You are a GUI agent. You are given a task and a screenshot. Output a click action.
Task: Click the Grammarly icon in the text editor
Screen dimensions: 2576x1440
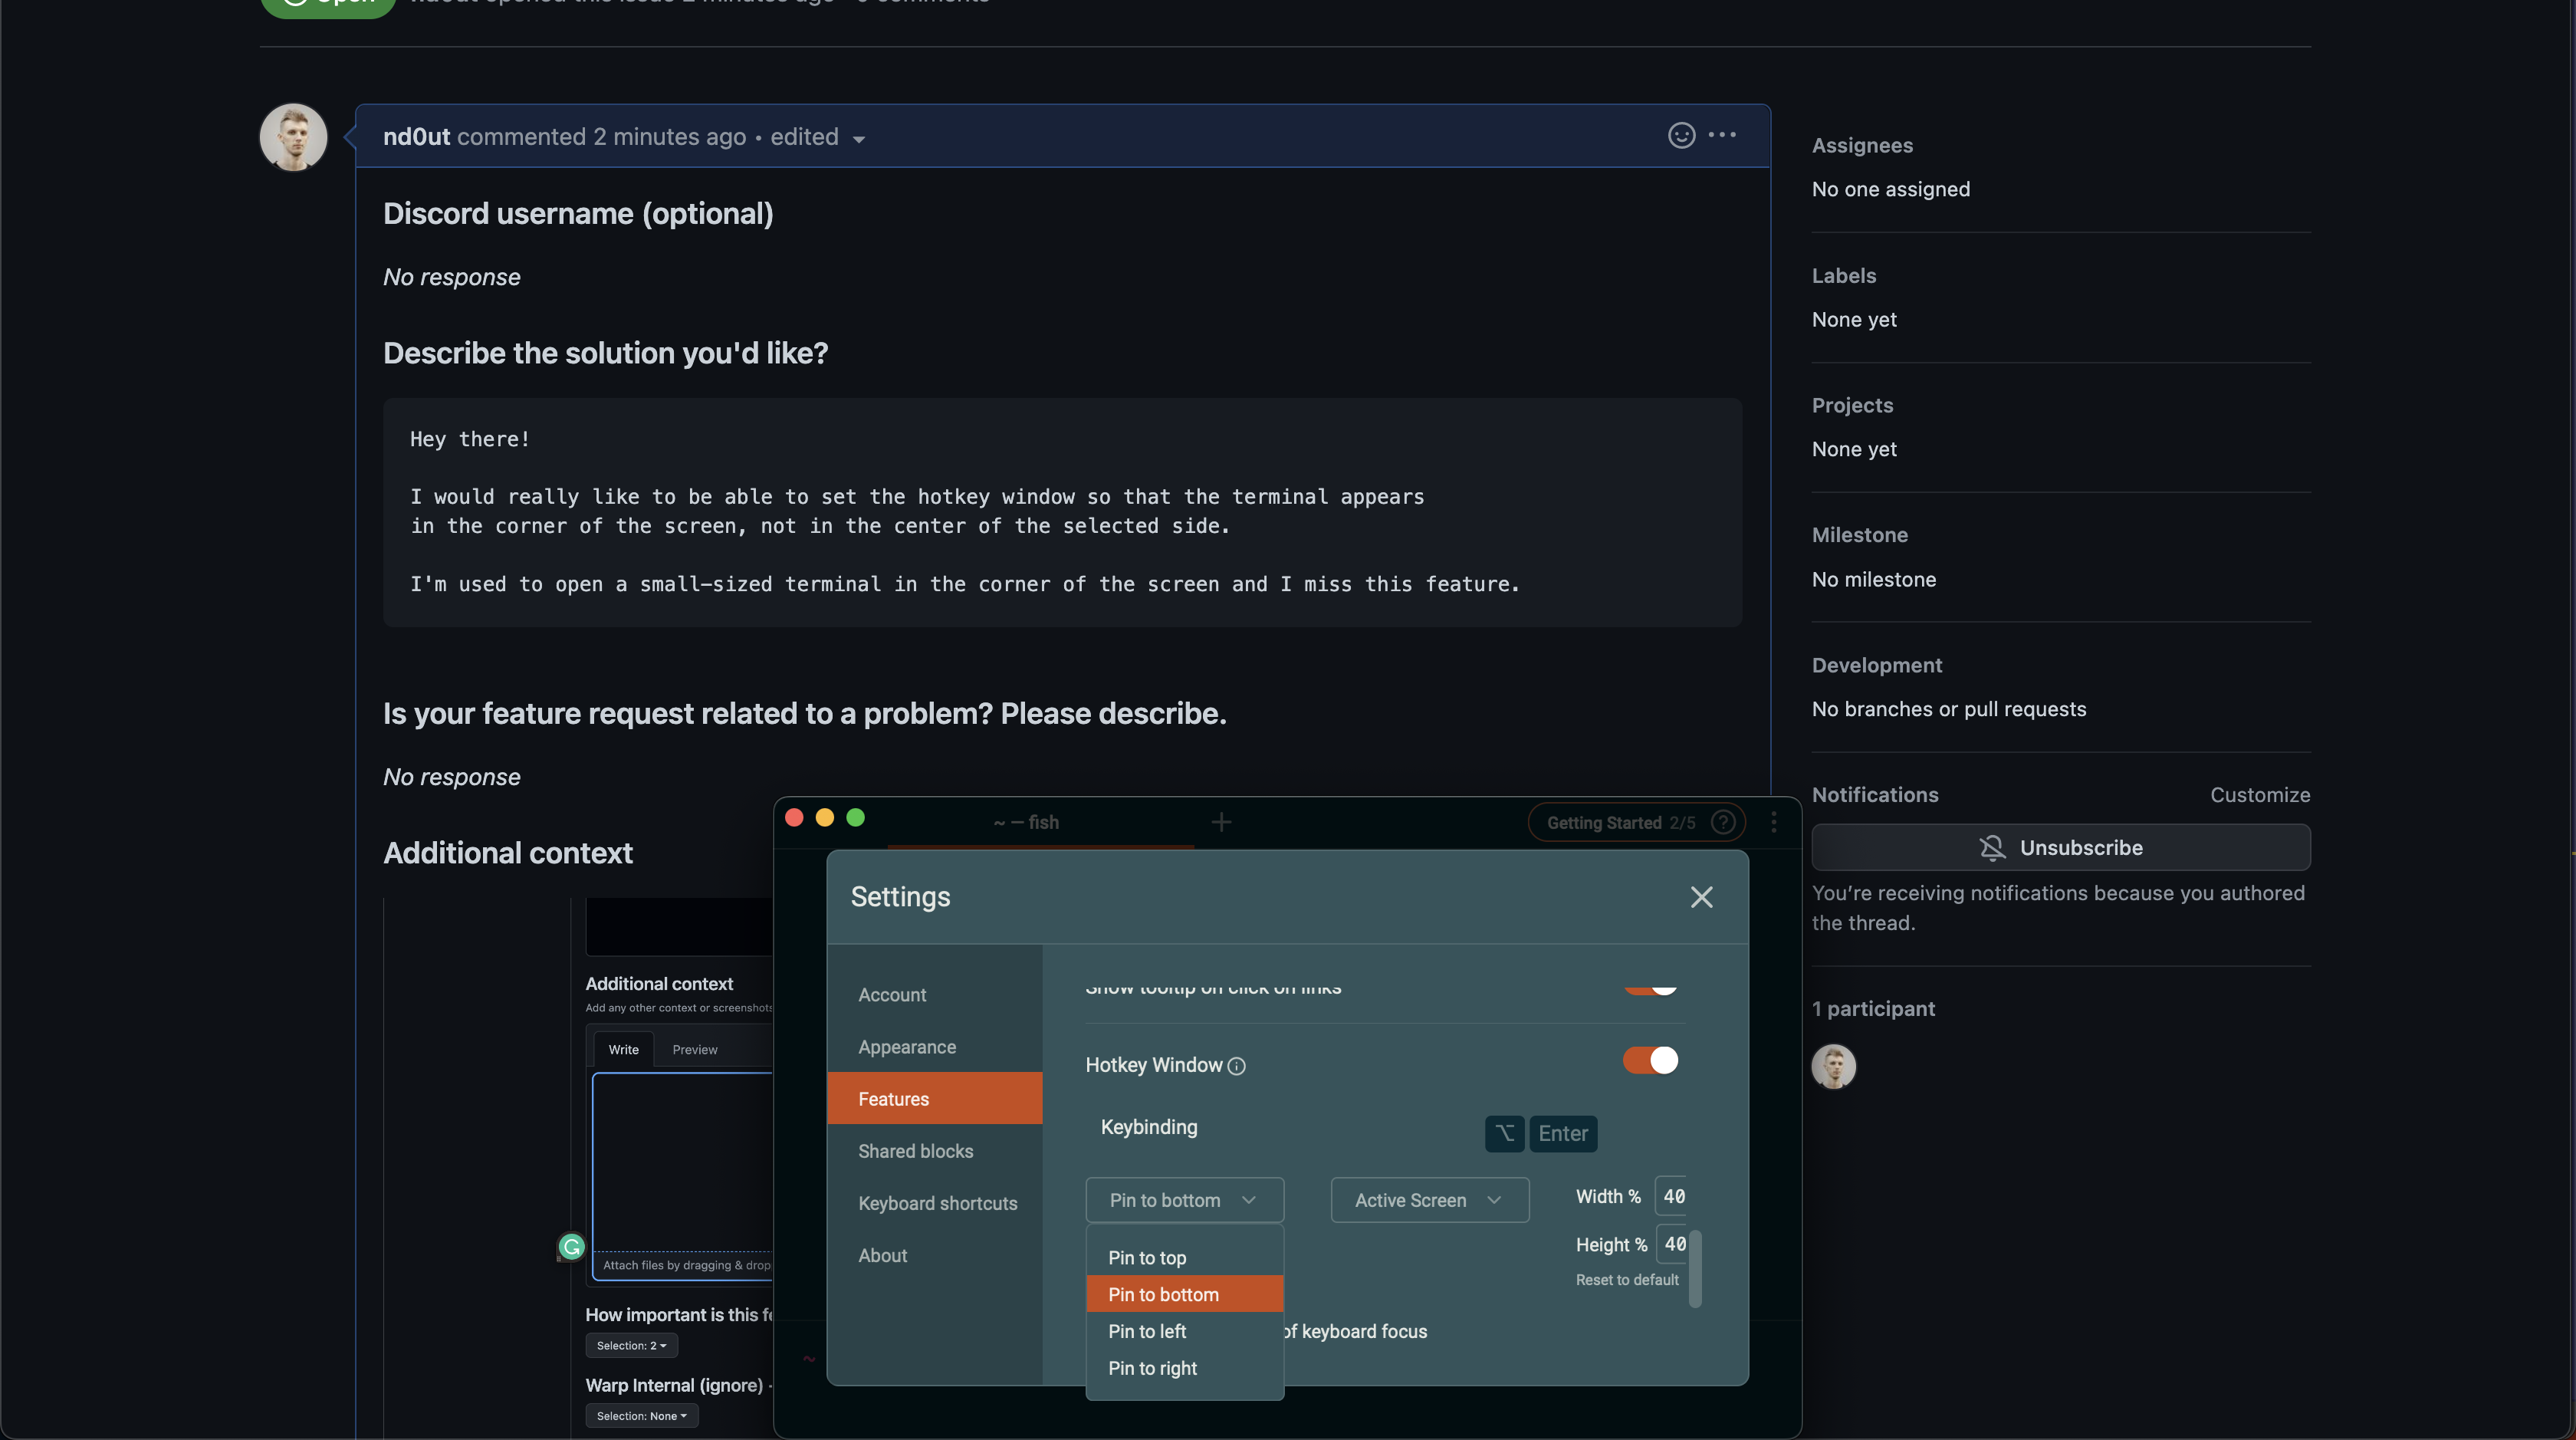[x=571, y=1246]
